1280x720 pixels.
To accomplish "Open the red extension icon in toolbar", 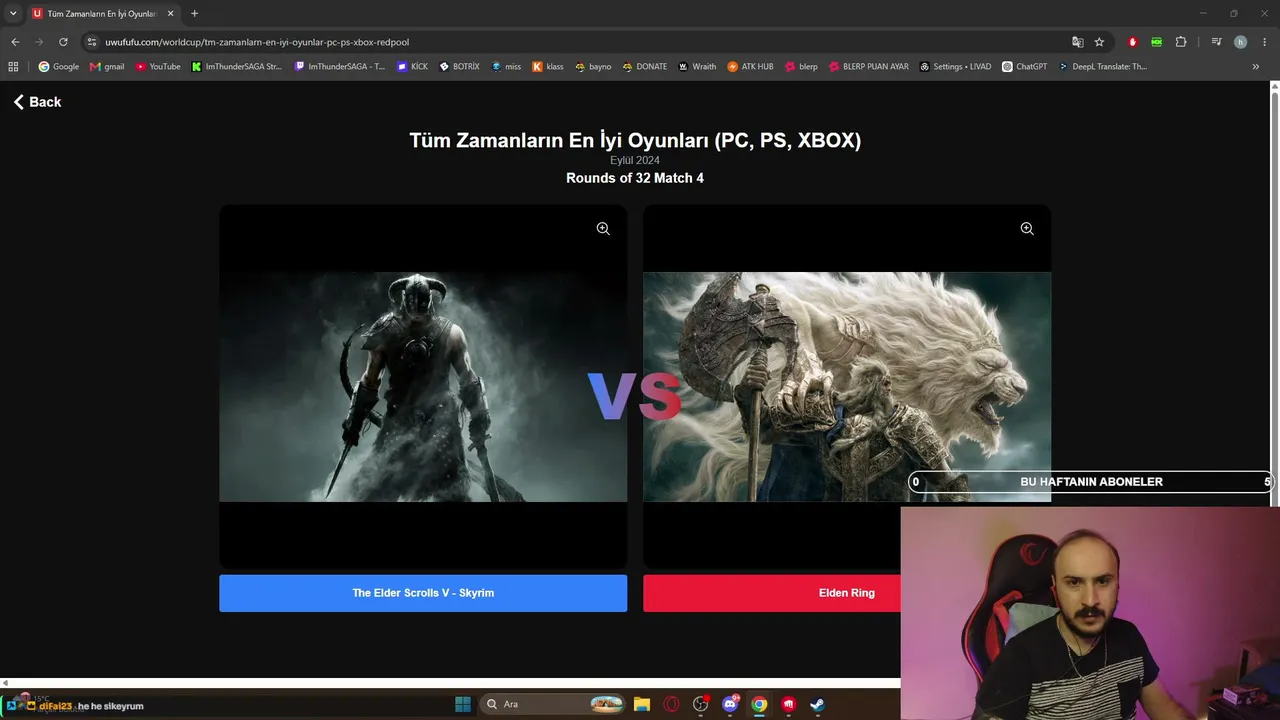I will tap(1133, 42).
